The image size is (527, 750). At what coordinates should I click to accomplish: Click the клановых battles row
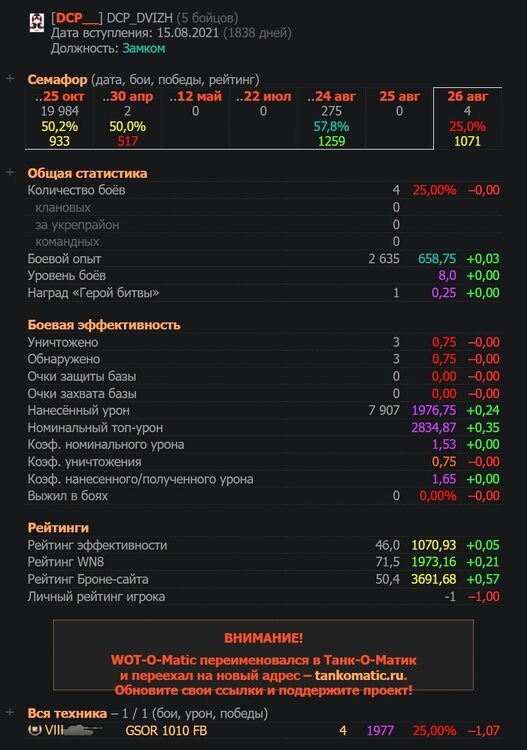click(264, 208)
